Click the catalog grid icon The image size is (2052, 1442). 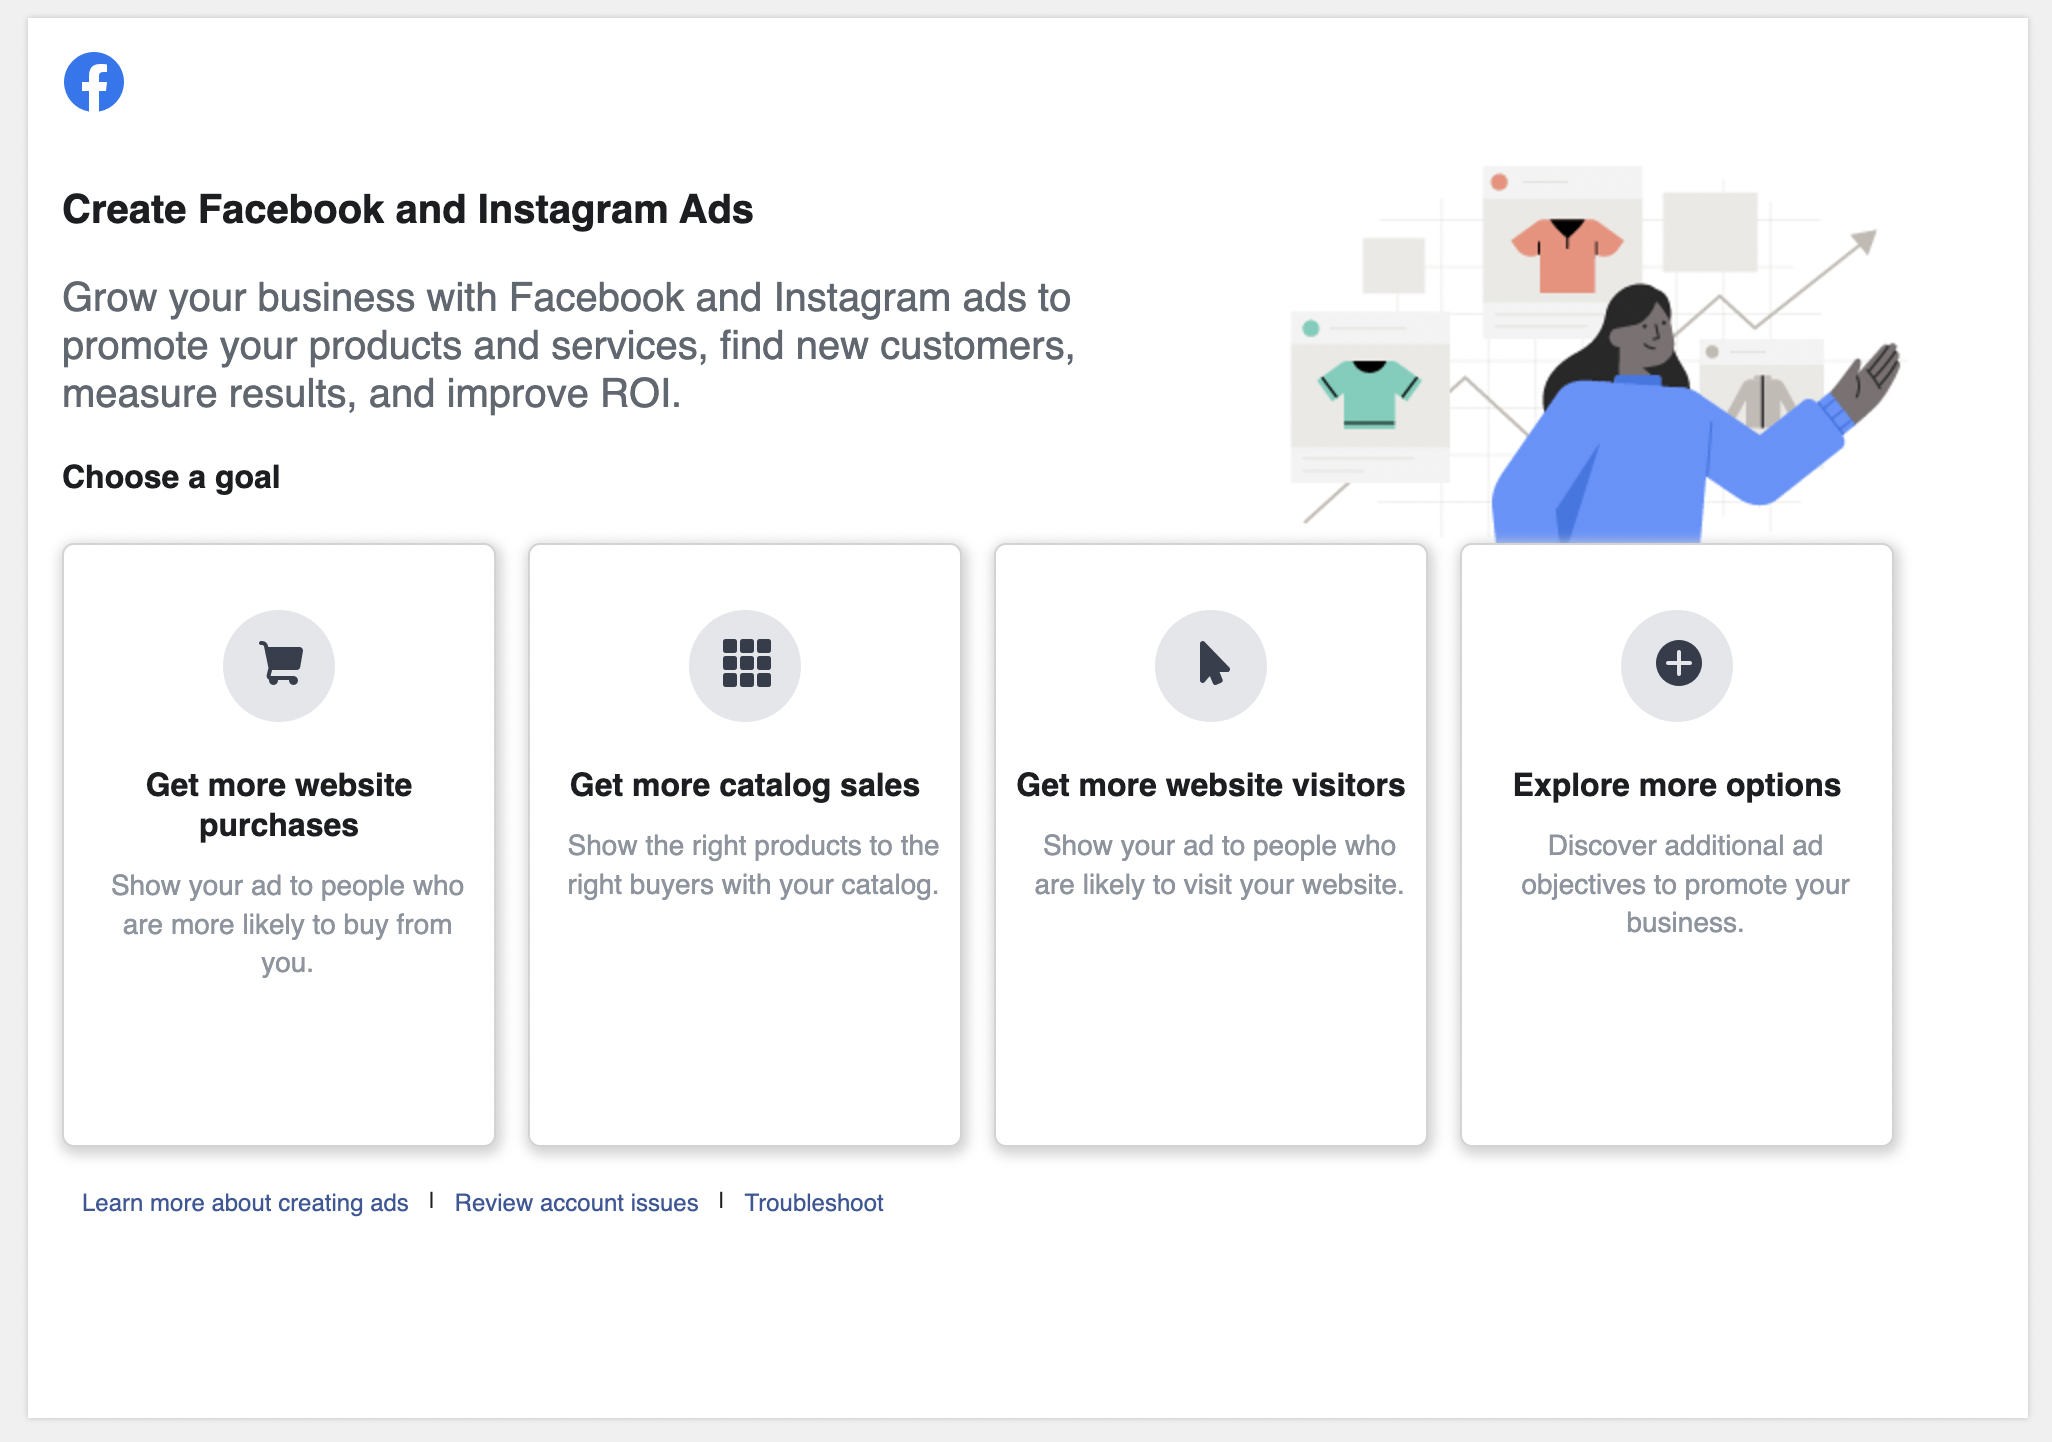[x=744, y=665]
